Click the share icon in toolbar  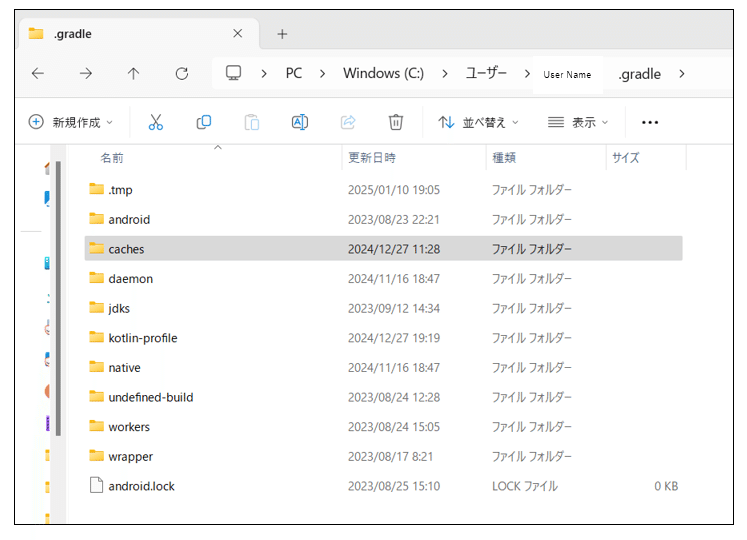tap(348, 122)
